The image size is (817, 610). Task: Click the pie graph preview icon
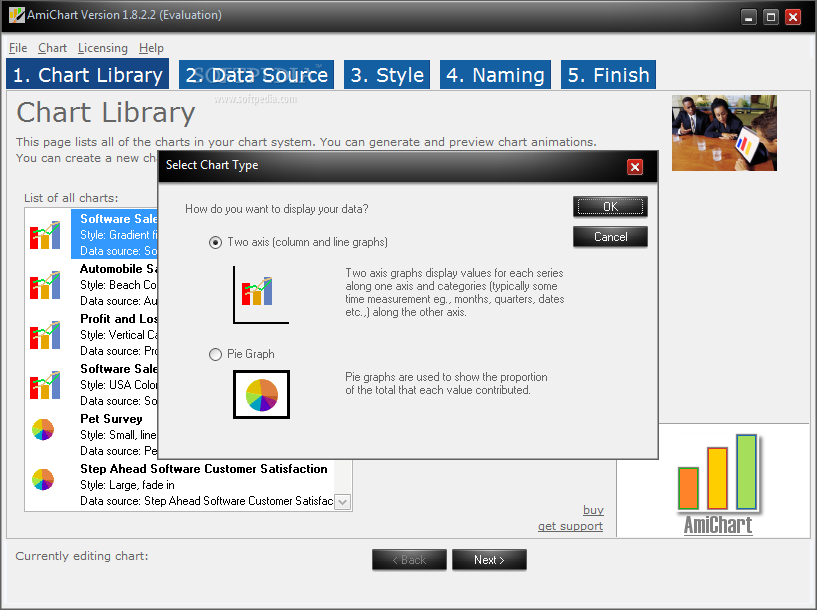262,394
